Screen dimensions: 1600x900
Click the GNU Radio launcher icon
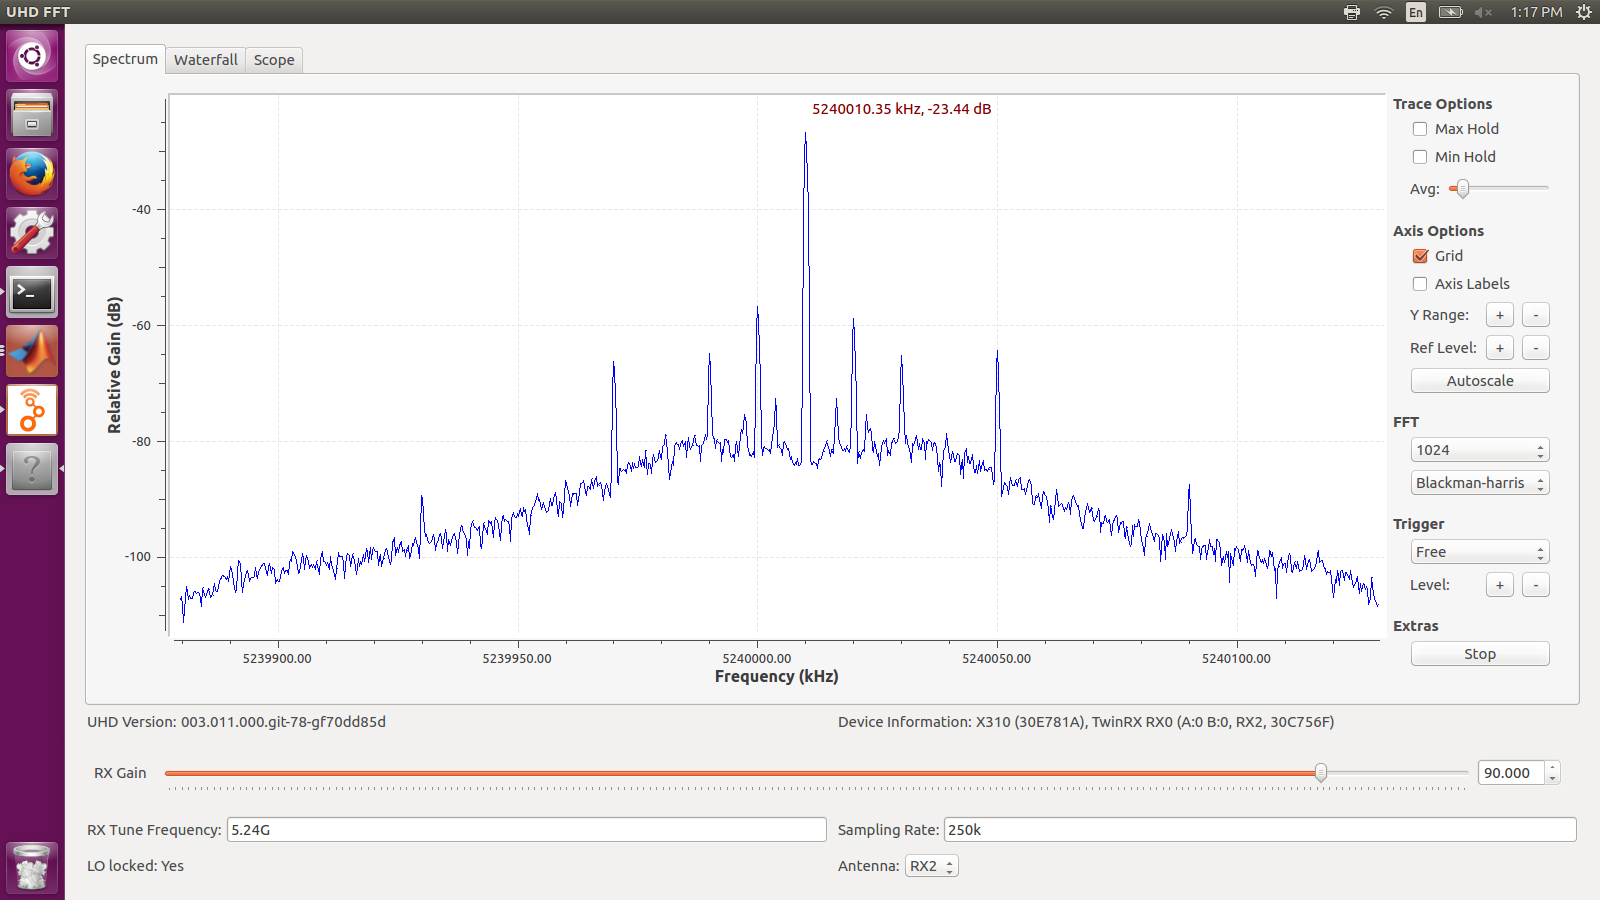pos(32,411)
